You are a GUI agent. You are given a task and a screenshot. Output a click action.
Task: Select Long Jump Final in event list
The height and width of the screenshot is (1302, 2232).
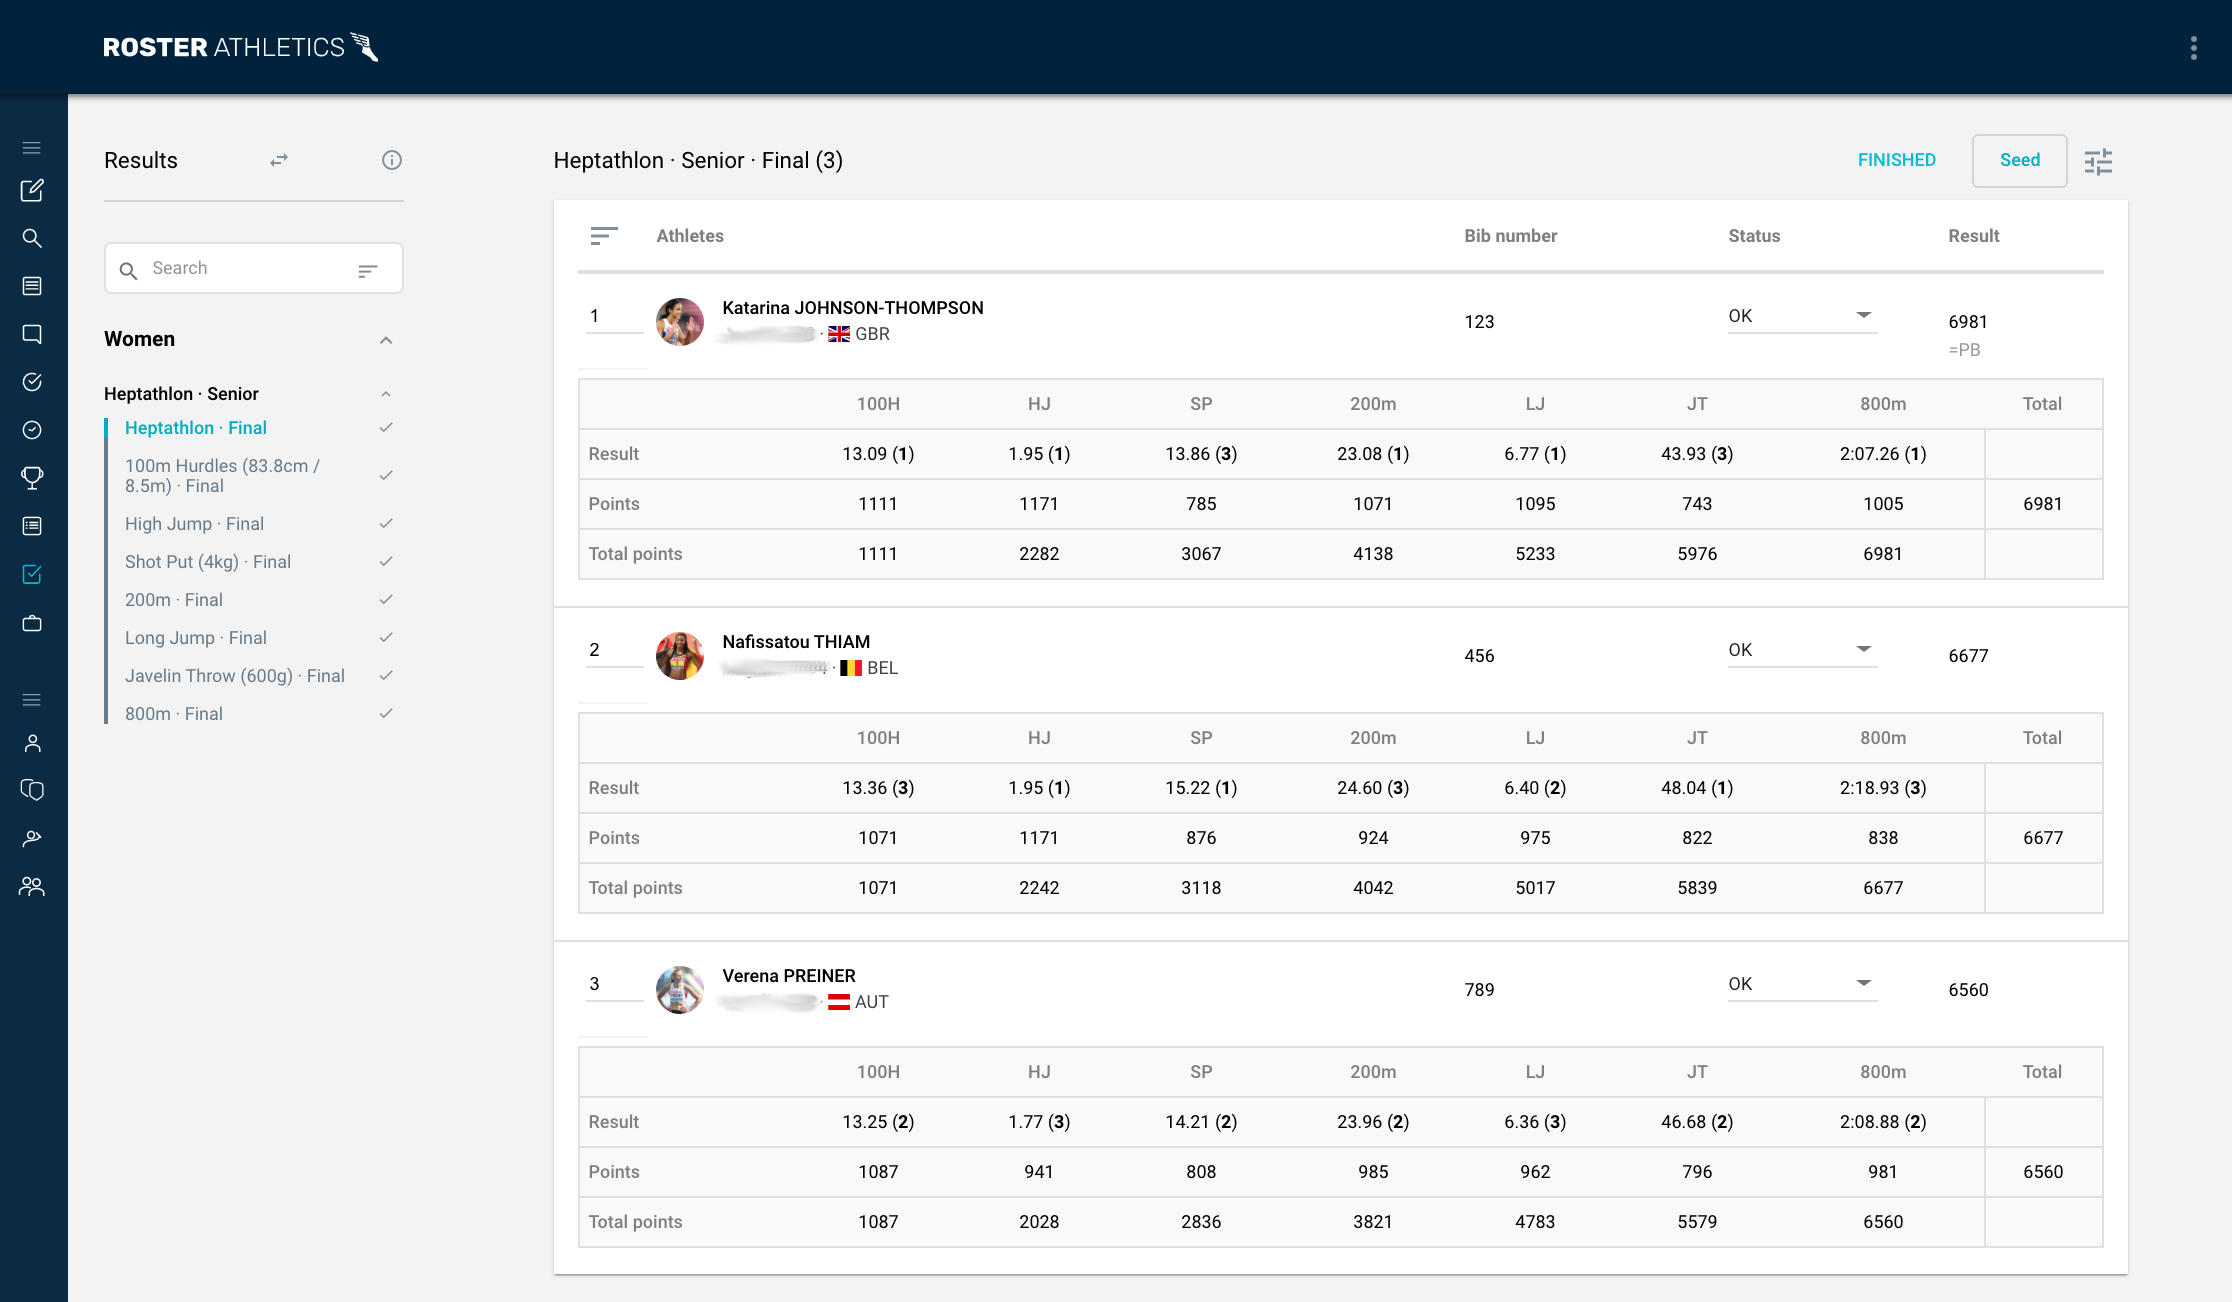(196, 638)
